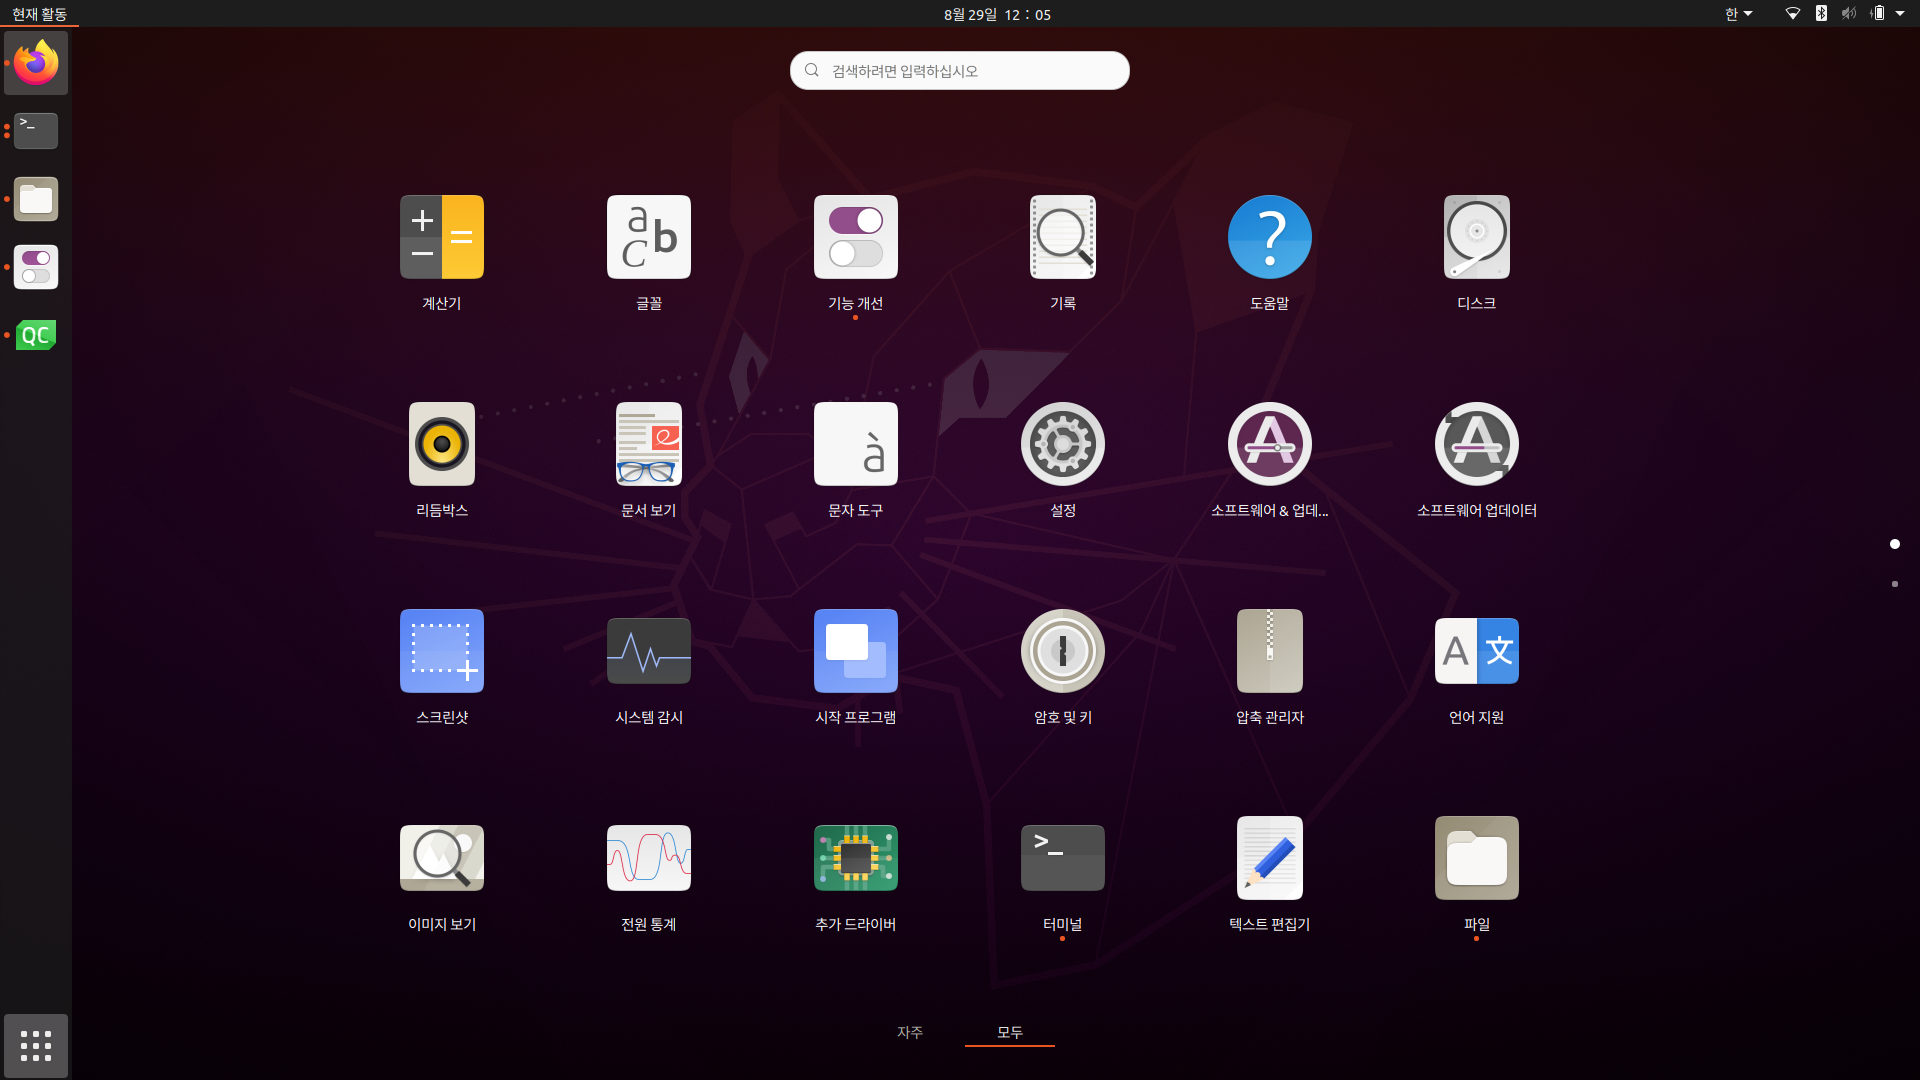Launch 리듬박스 music player
This screenshot has height=1080, width=1920.
[441, 445]
